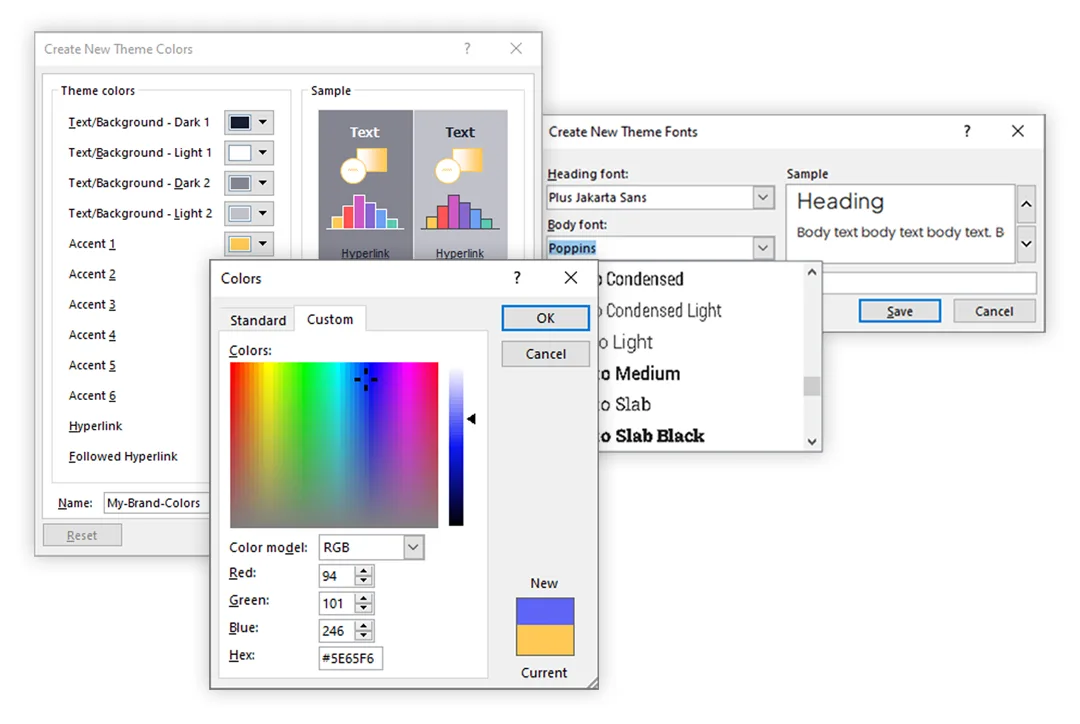Click OK in the Colors dialog
Image resolution: width=1080 pixels, height=724 pixels.
[546, 318]
